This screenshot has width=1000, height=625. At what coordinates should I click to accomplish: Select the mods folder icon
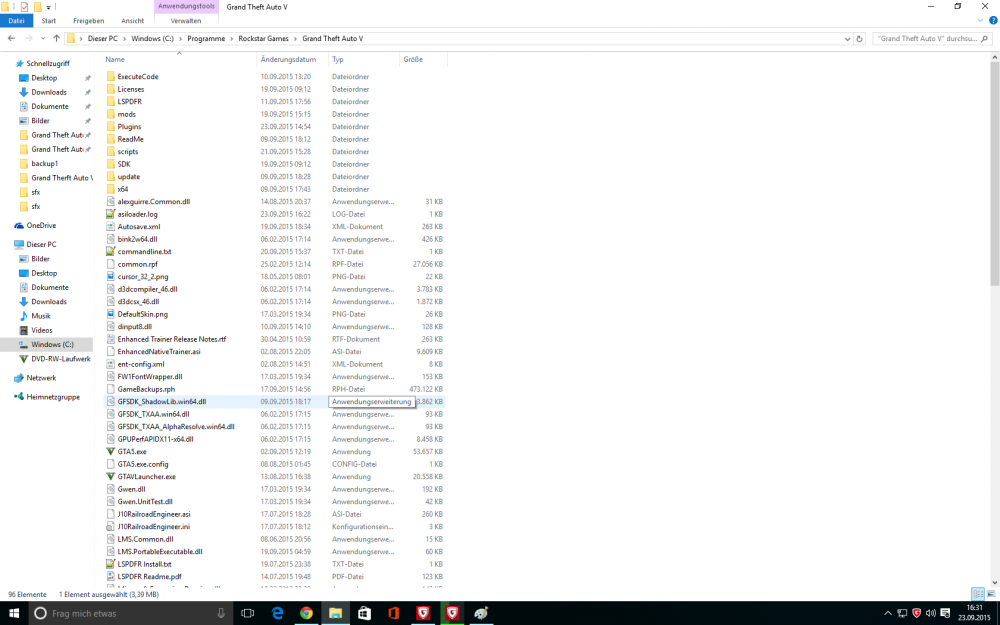click(x=110, y=114)
